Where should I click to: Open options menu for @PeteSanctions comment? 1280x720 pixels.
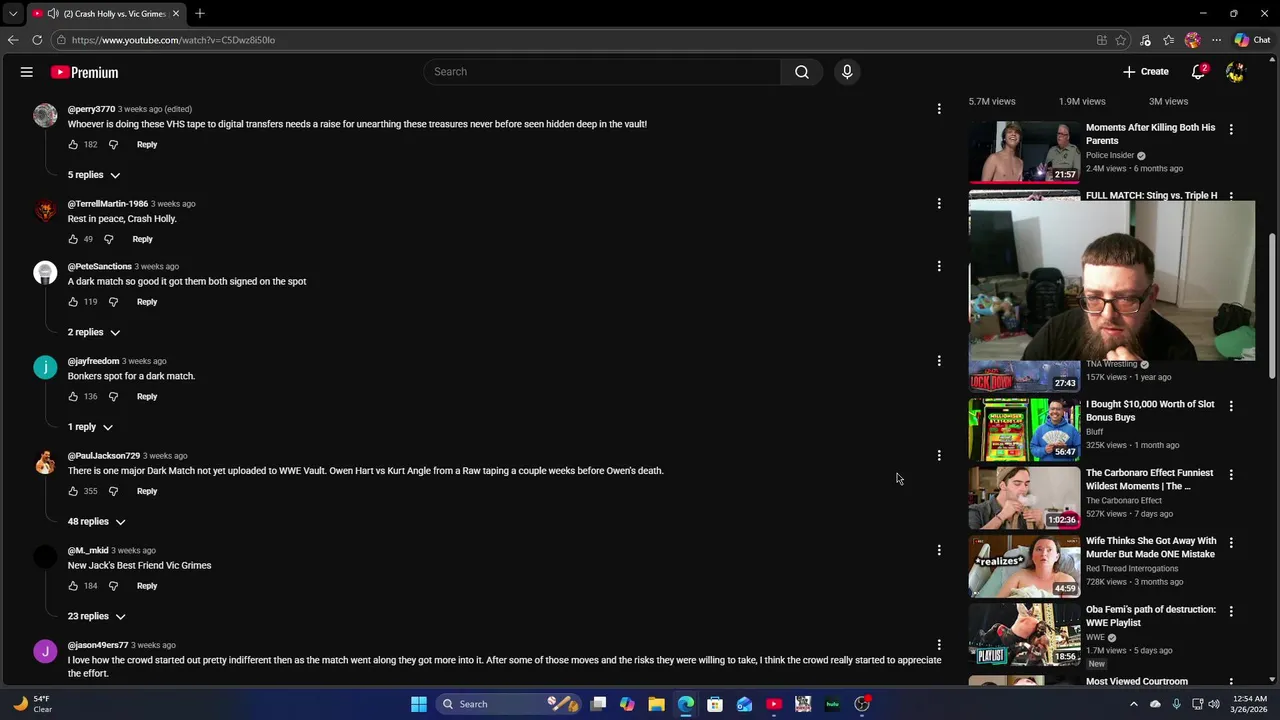coord(939,266)
